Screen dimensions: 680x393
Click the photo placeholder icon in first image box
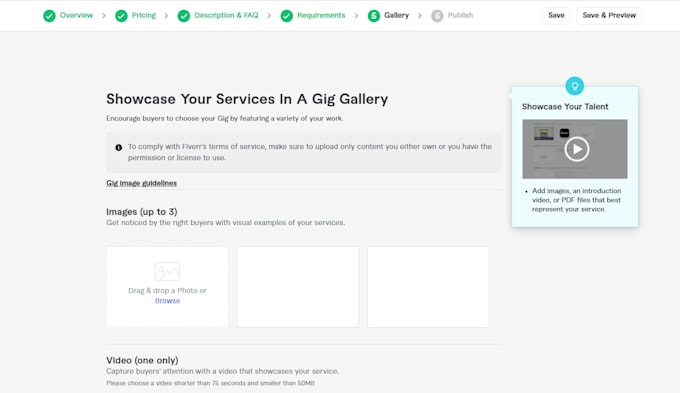[x=167, y=272]
